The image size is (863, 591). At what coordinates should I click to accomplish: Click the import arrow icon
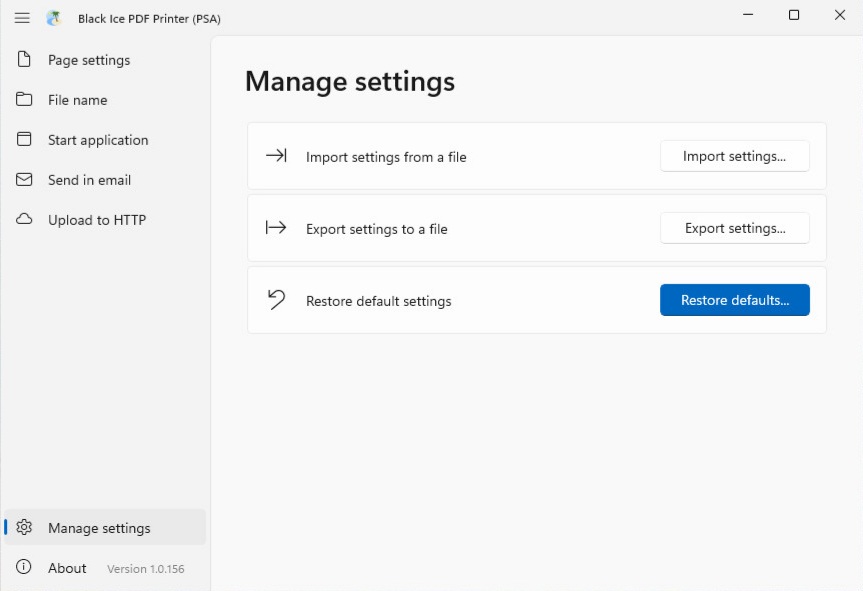tap(276, 156)
